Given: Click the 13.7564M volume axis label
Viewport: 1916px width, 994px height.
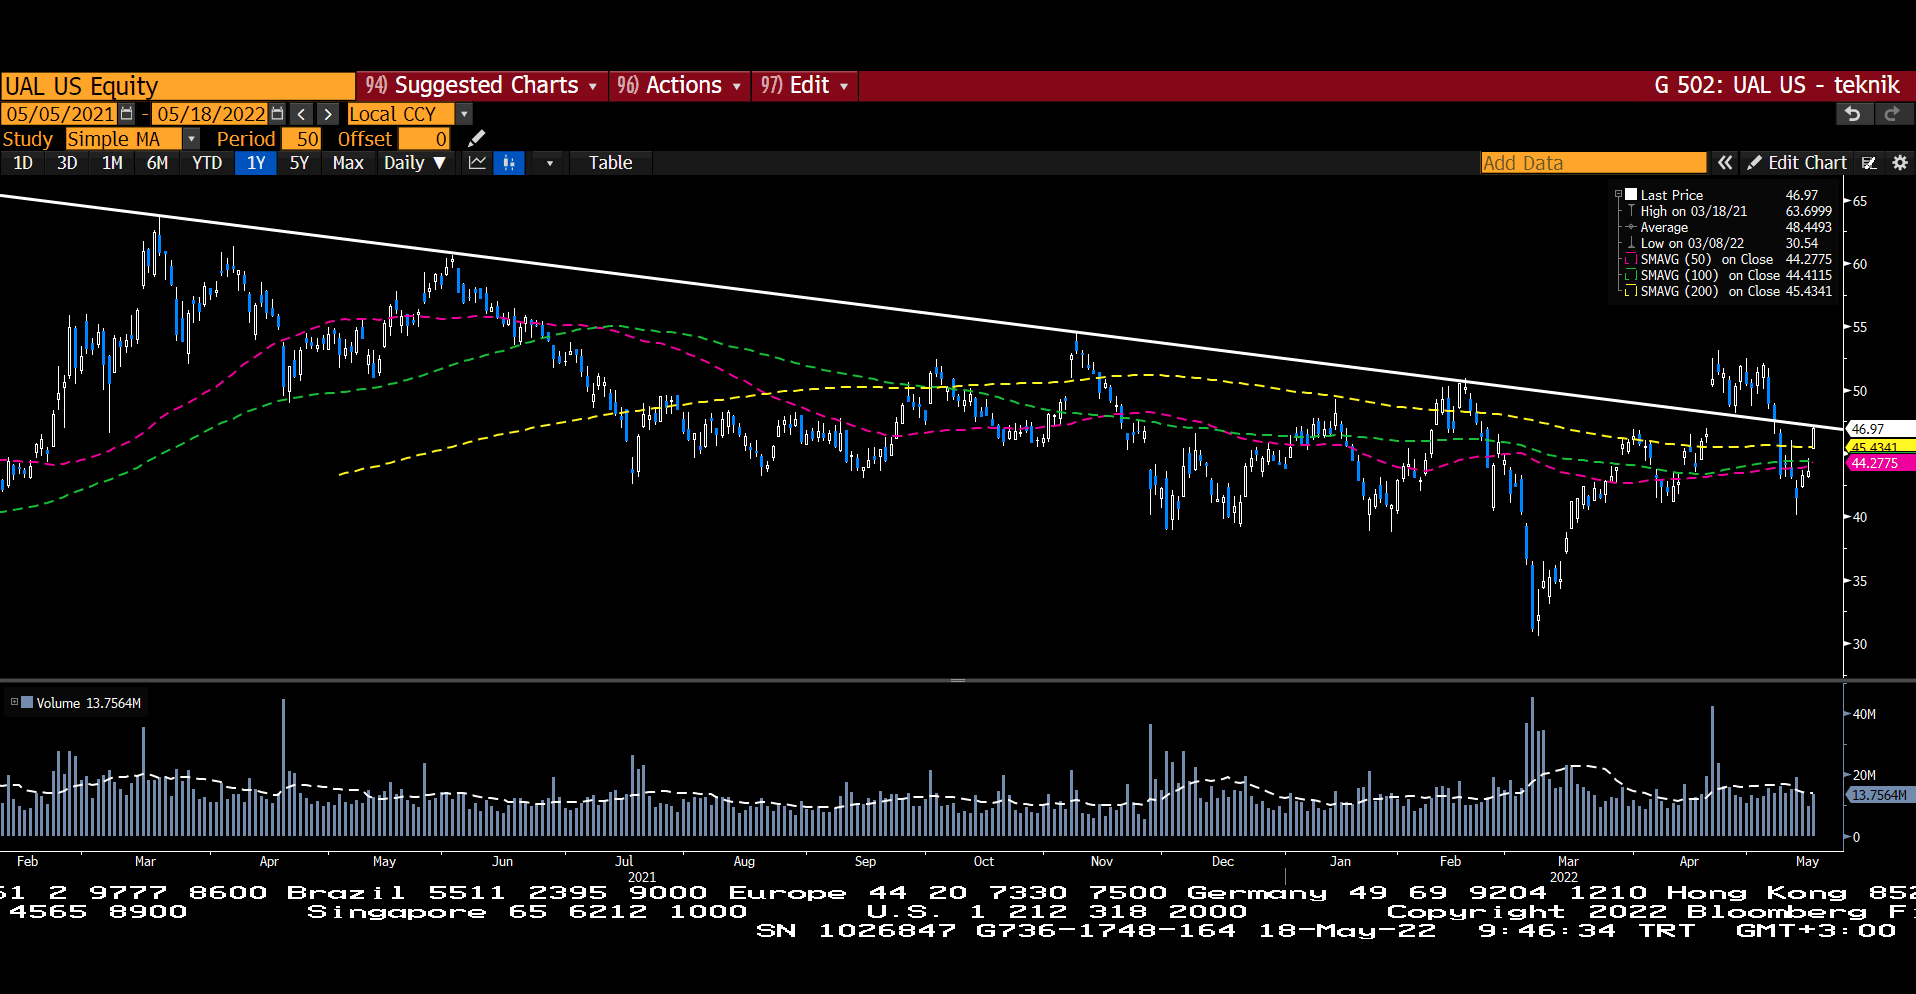Looking at the screenshot, I should (1880, 795).
